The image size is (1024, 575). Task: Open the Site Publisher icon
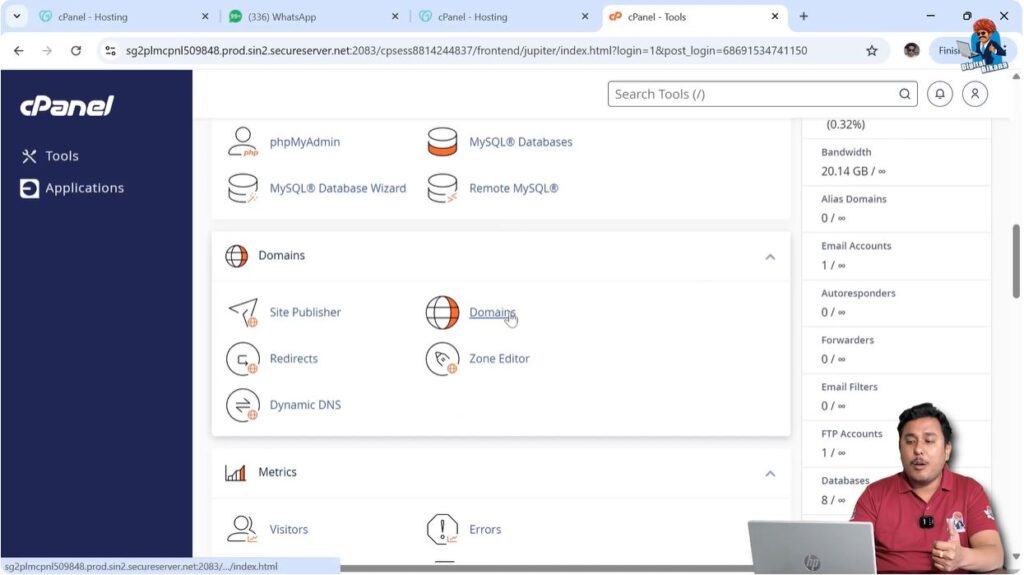(x=243, y=312)
